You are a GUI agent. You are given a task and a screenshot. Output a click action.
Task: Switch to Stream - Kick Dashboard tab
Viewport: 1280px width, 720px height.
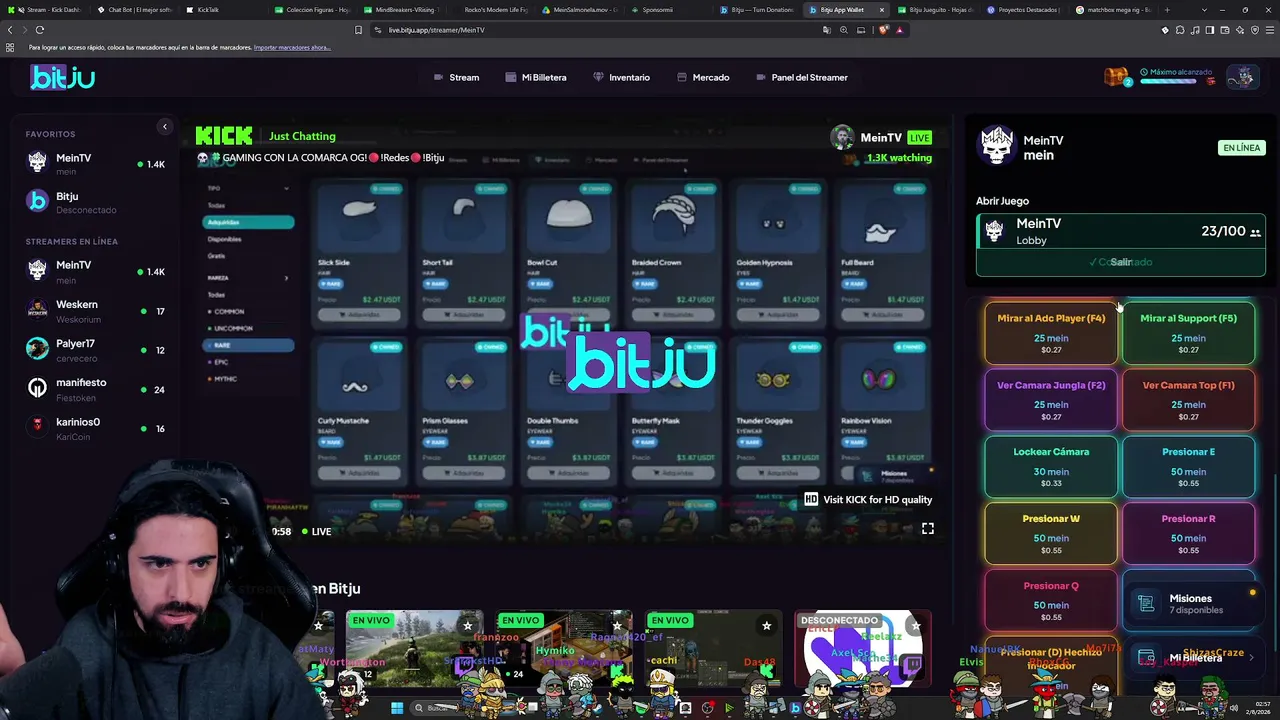point(48,10)
